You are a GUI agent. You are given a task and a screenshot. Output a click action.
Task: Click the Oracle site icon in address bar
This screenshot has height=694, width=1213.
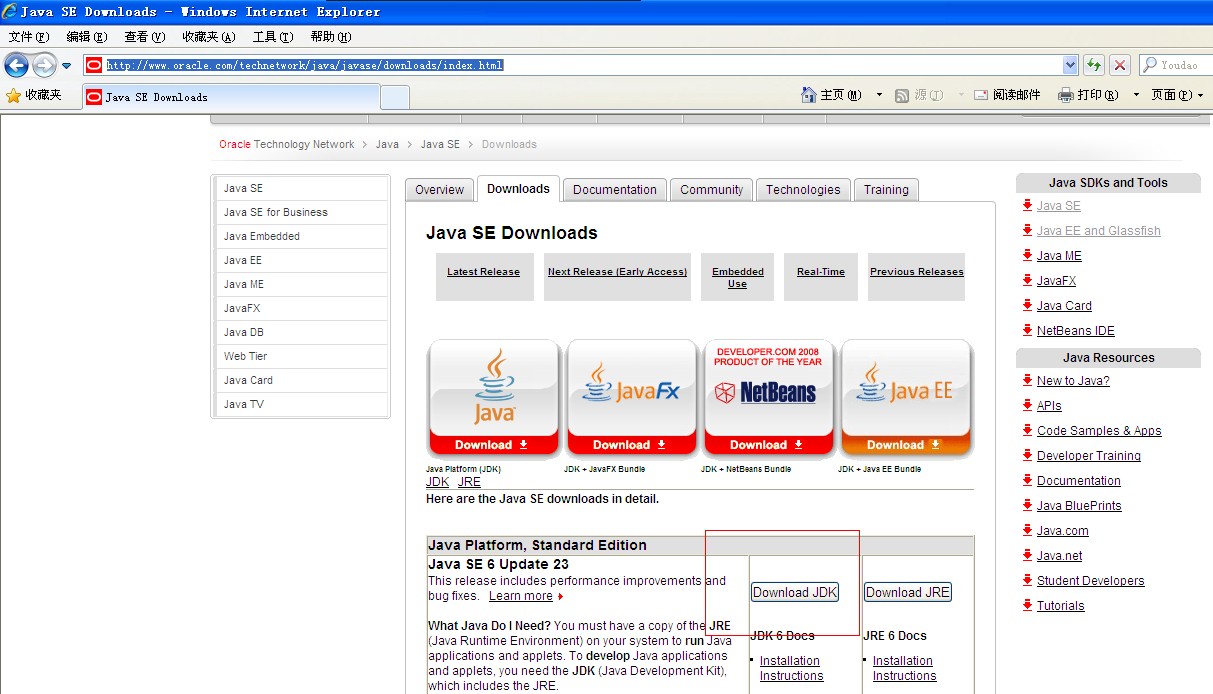[x=94, y=66]
